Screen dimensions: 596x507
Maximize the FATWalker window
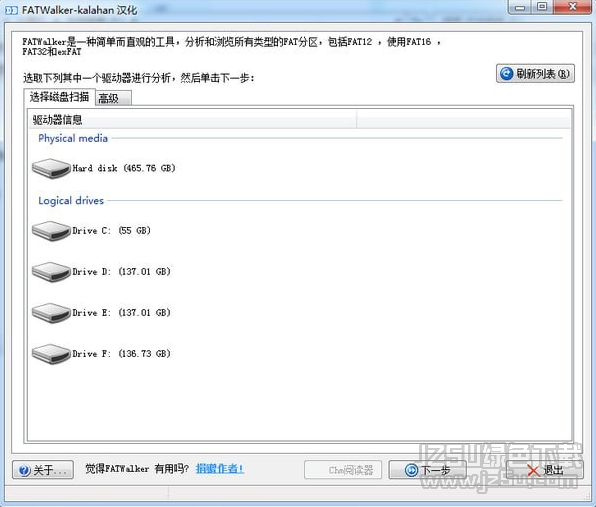(542, 6)
